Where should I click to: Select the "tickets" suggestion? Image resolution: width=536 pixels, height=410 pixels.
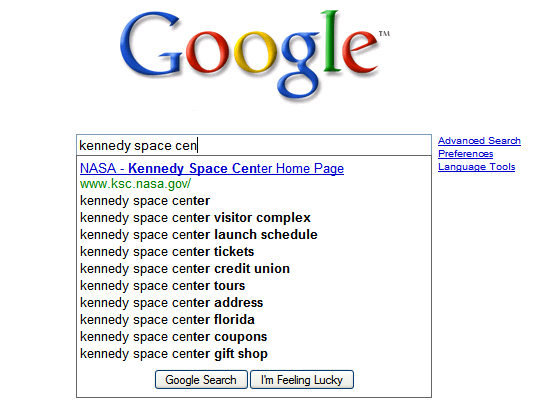click(x=167, y=252)
